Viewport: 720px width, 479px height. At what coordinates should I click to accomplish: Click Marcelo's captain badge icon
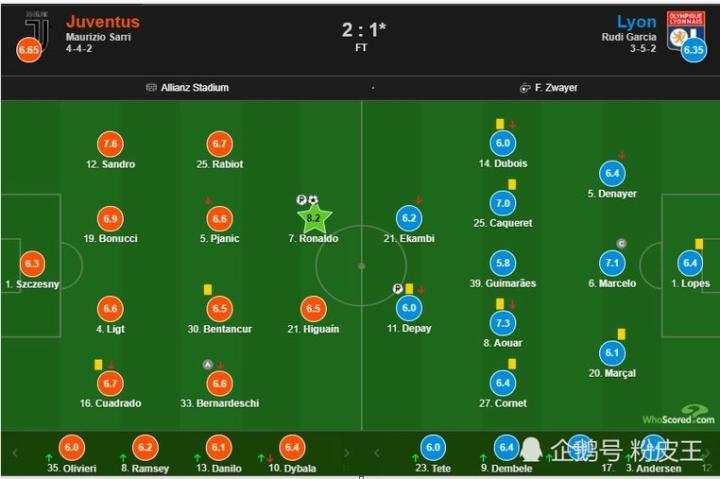click(x=621, y=244)
